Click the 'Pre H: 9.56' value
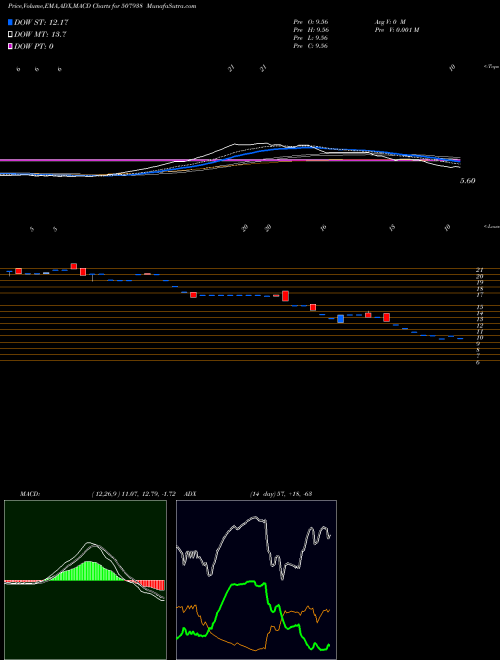The height and width of the screenshot is (660, 500). tap(311, 30)
